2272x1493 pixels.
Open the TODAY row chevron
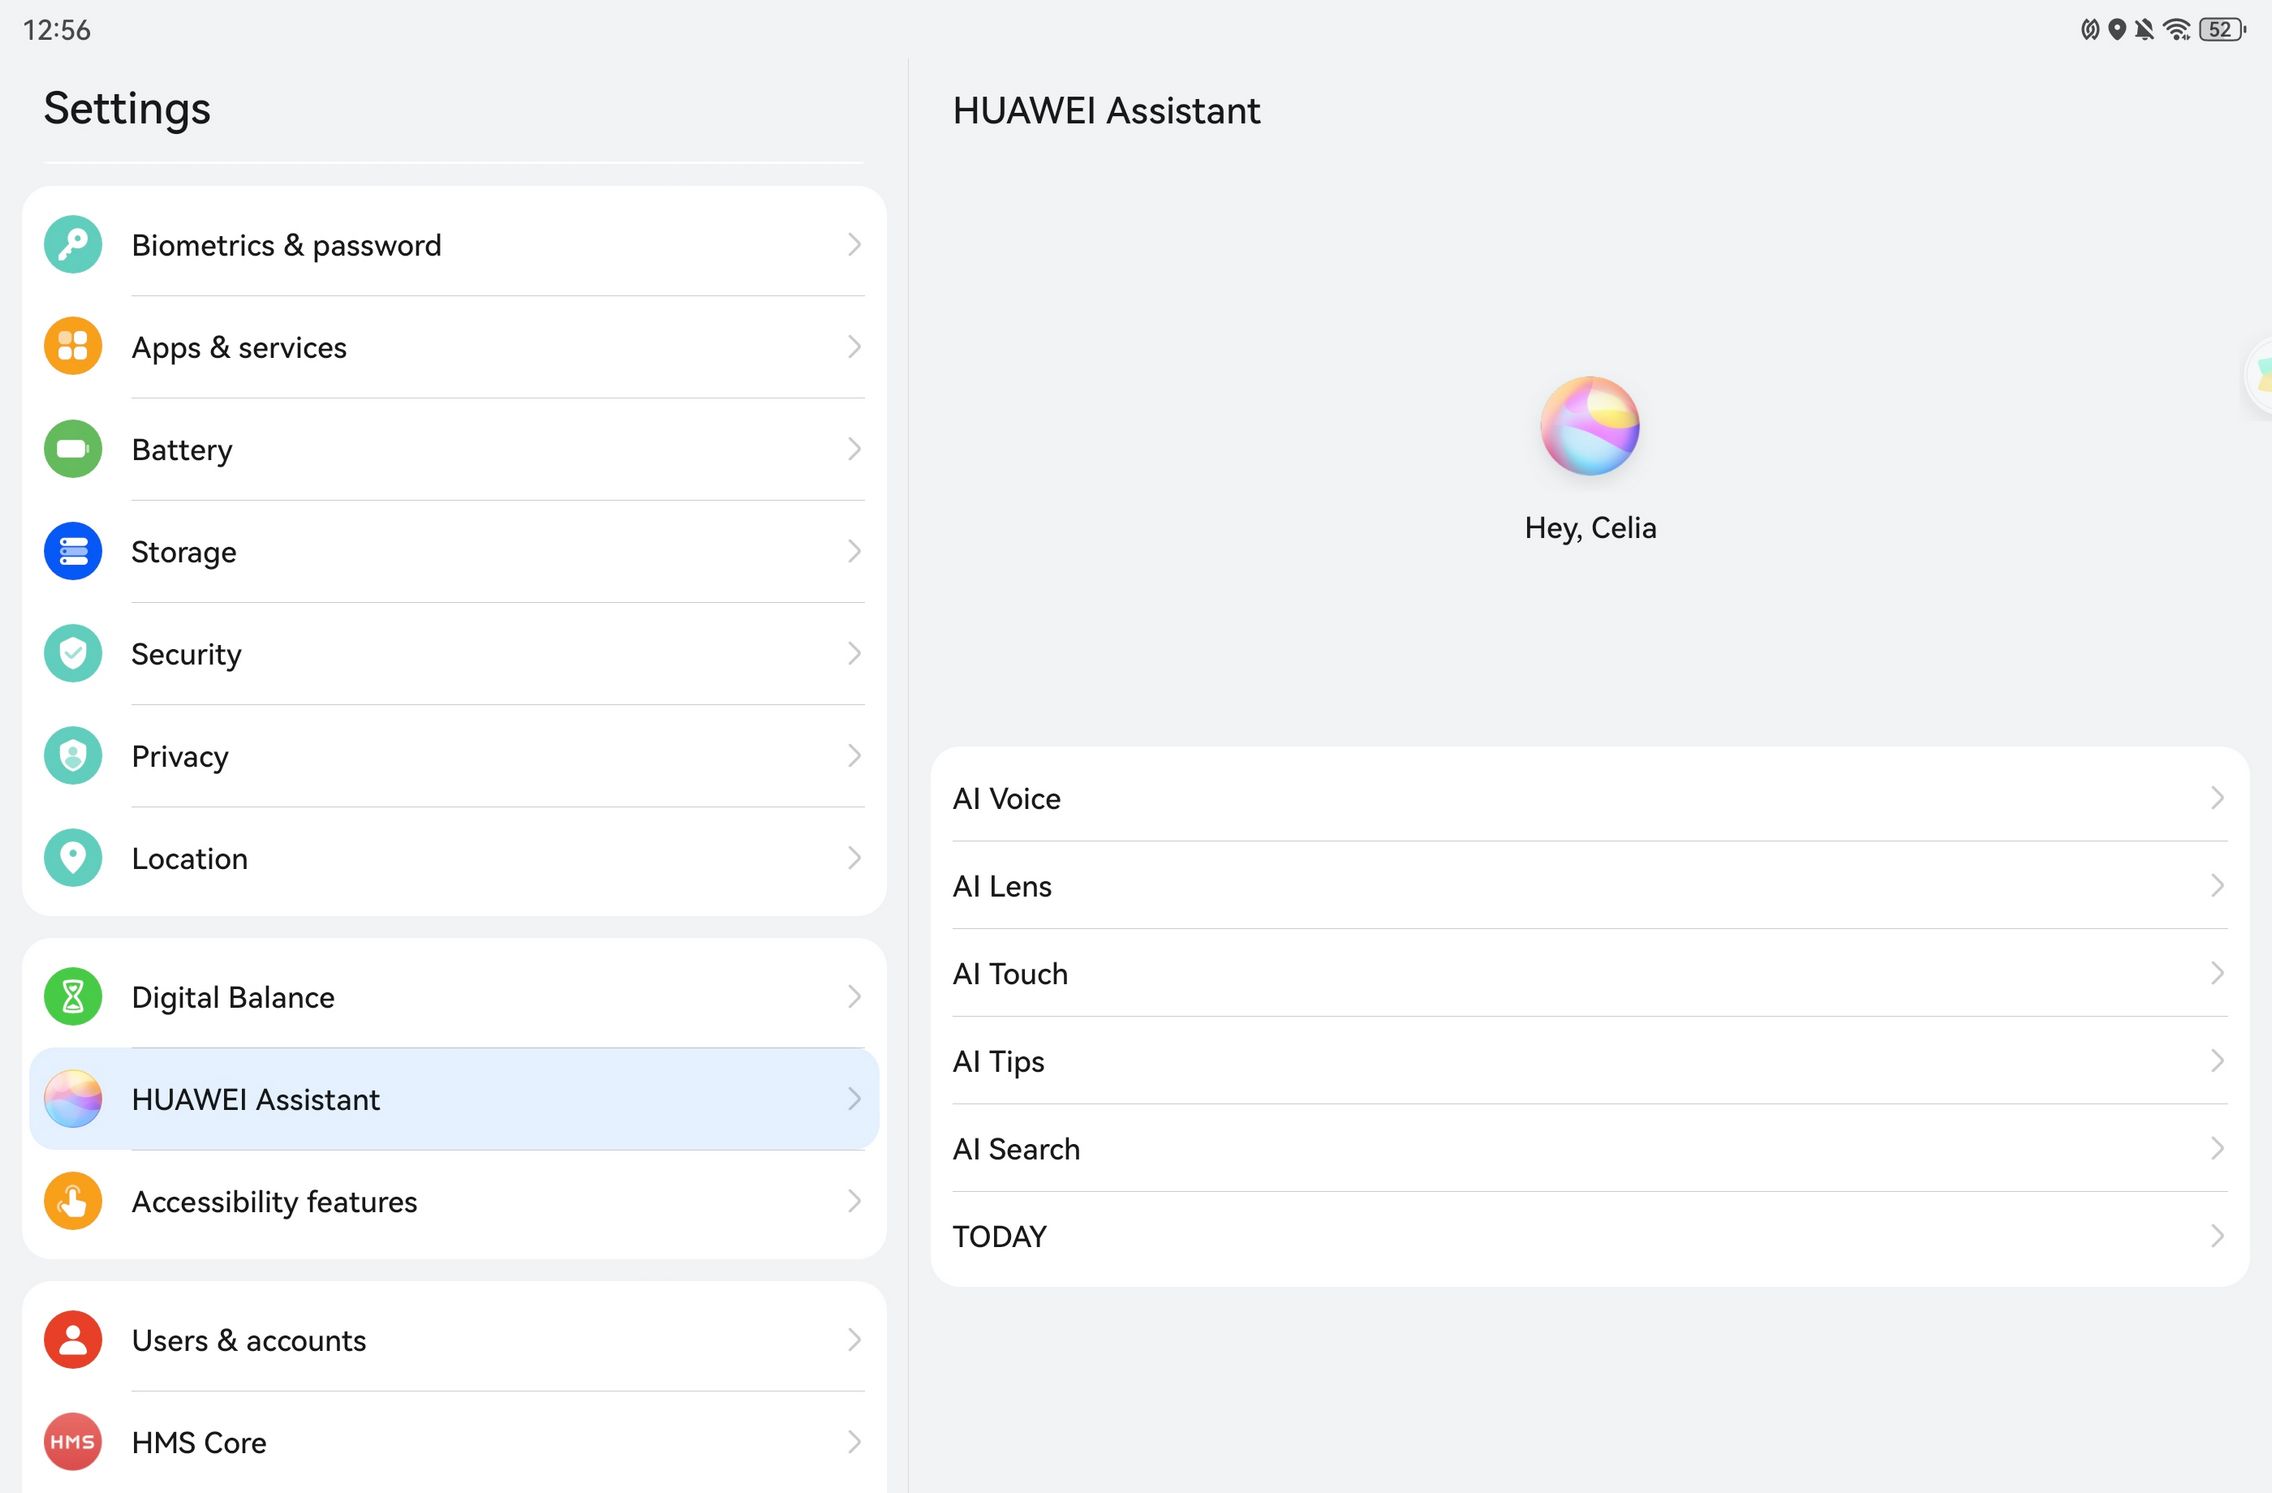click(x=2216, y=1237)
